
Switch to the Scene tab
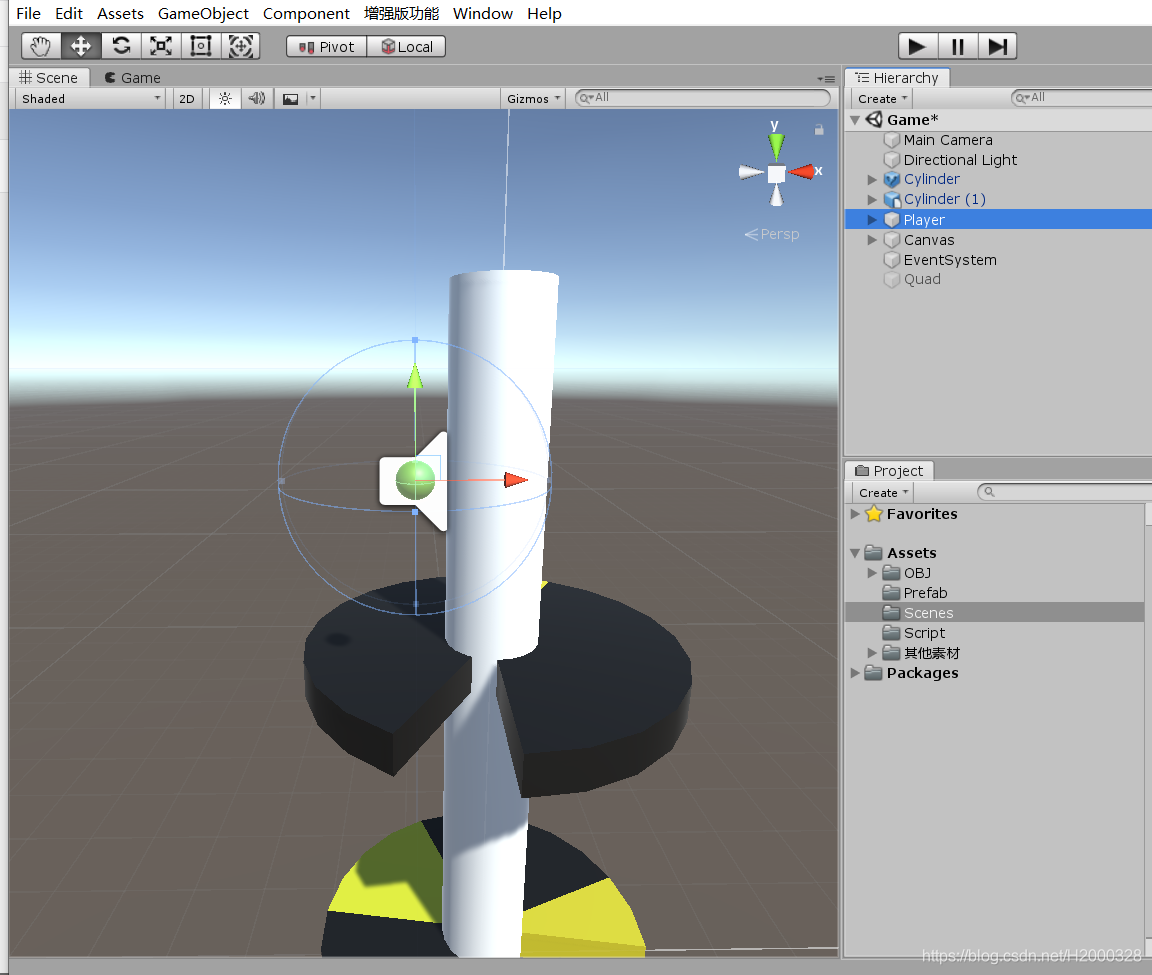pos(49,78)
